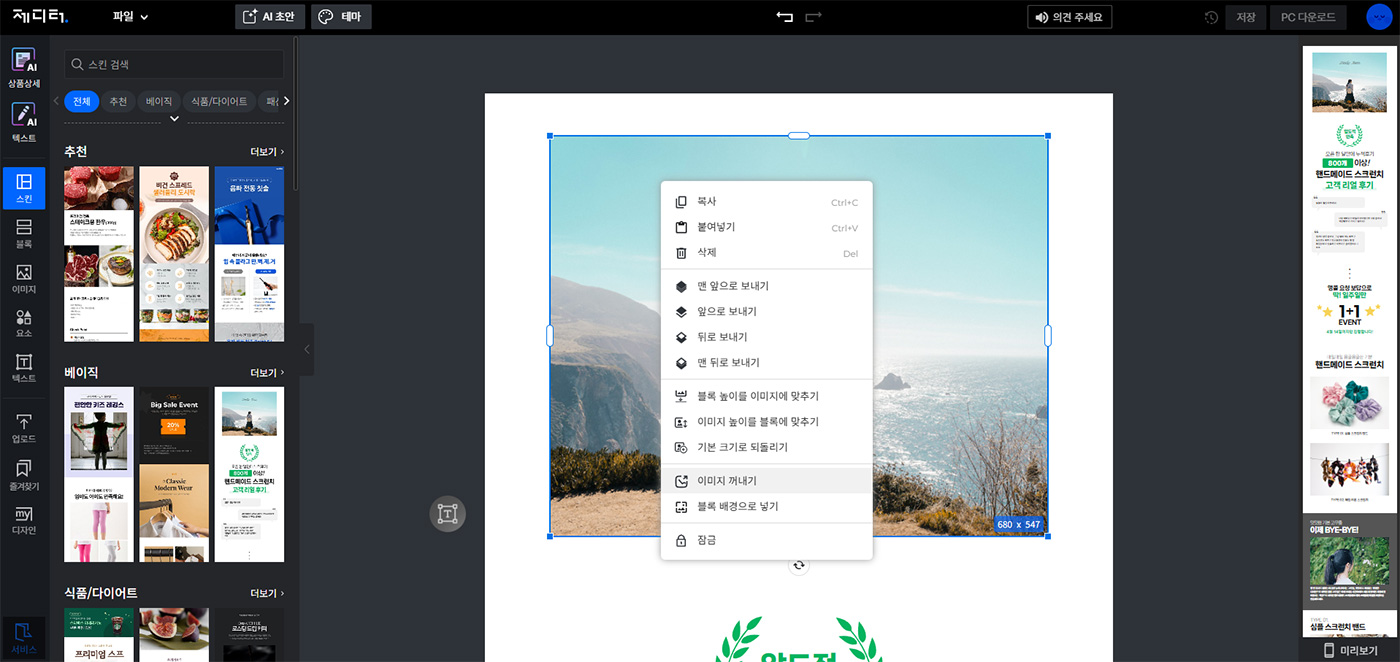Collapse the left skin panel
This screenshot has width=1400, height=662.
[307, 349]
